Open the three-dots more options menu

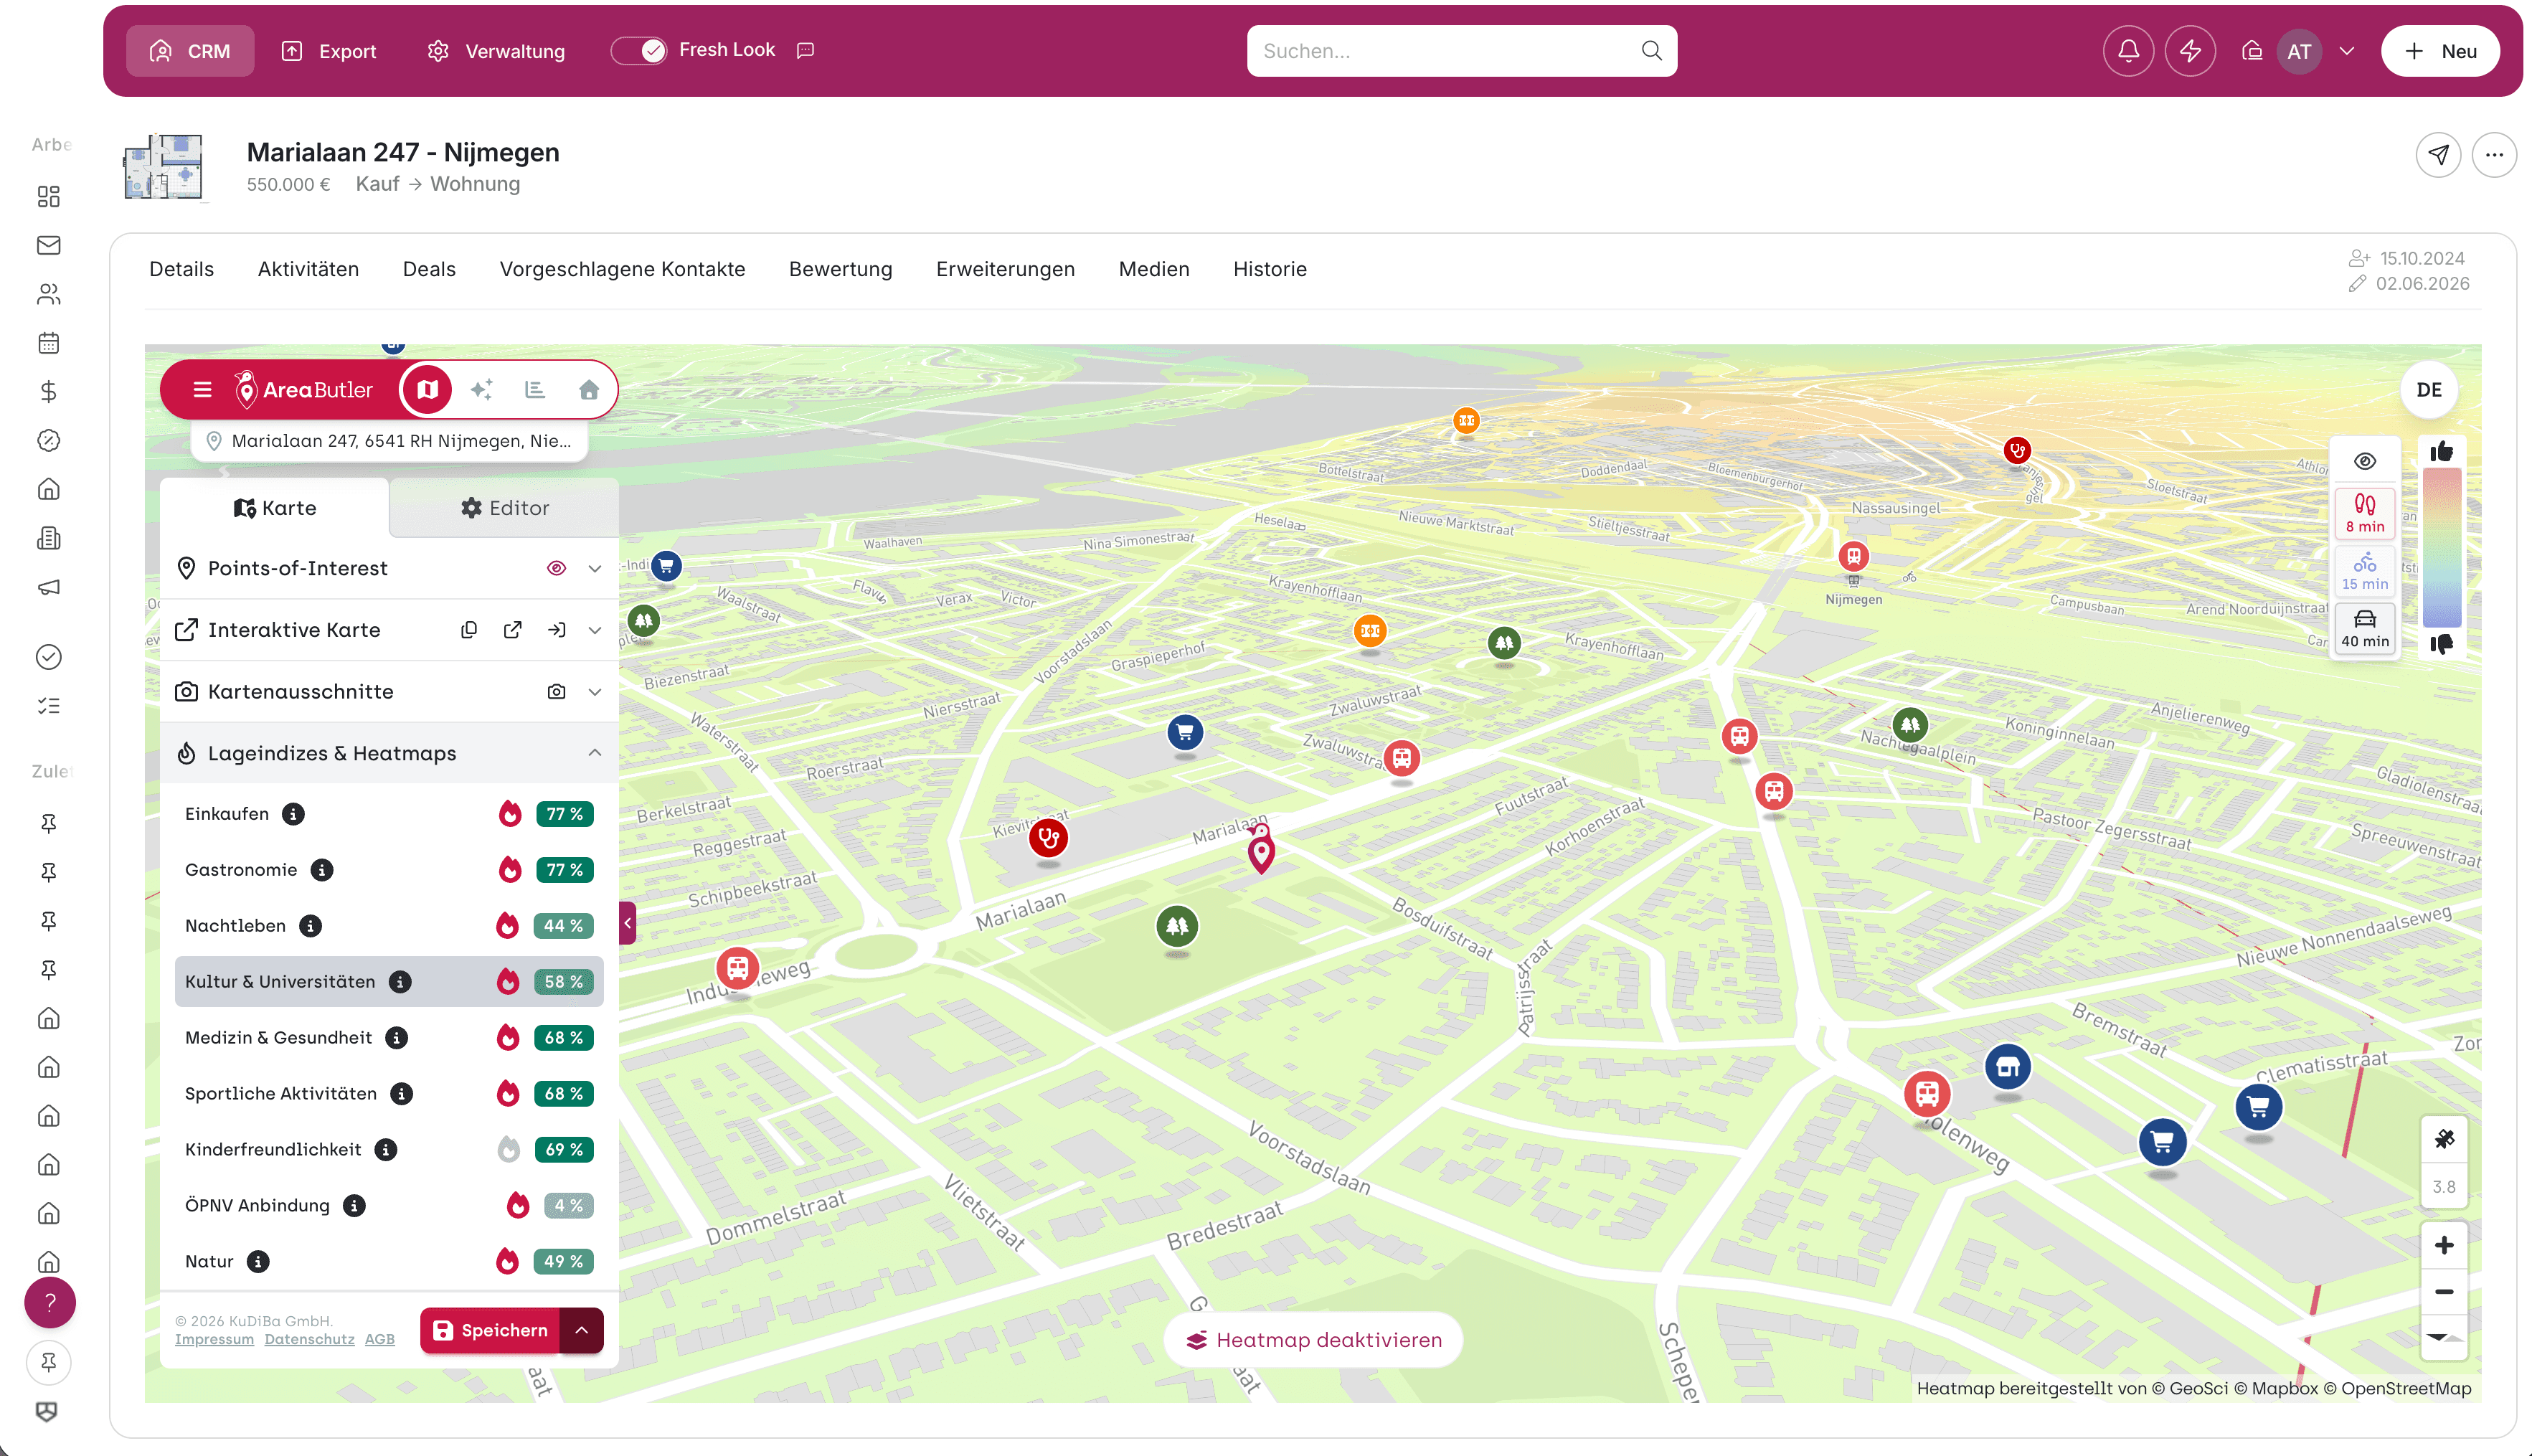[2494, 155]
